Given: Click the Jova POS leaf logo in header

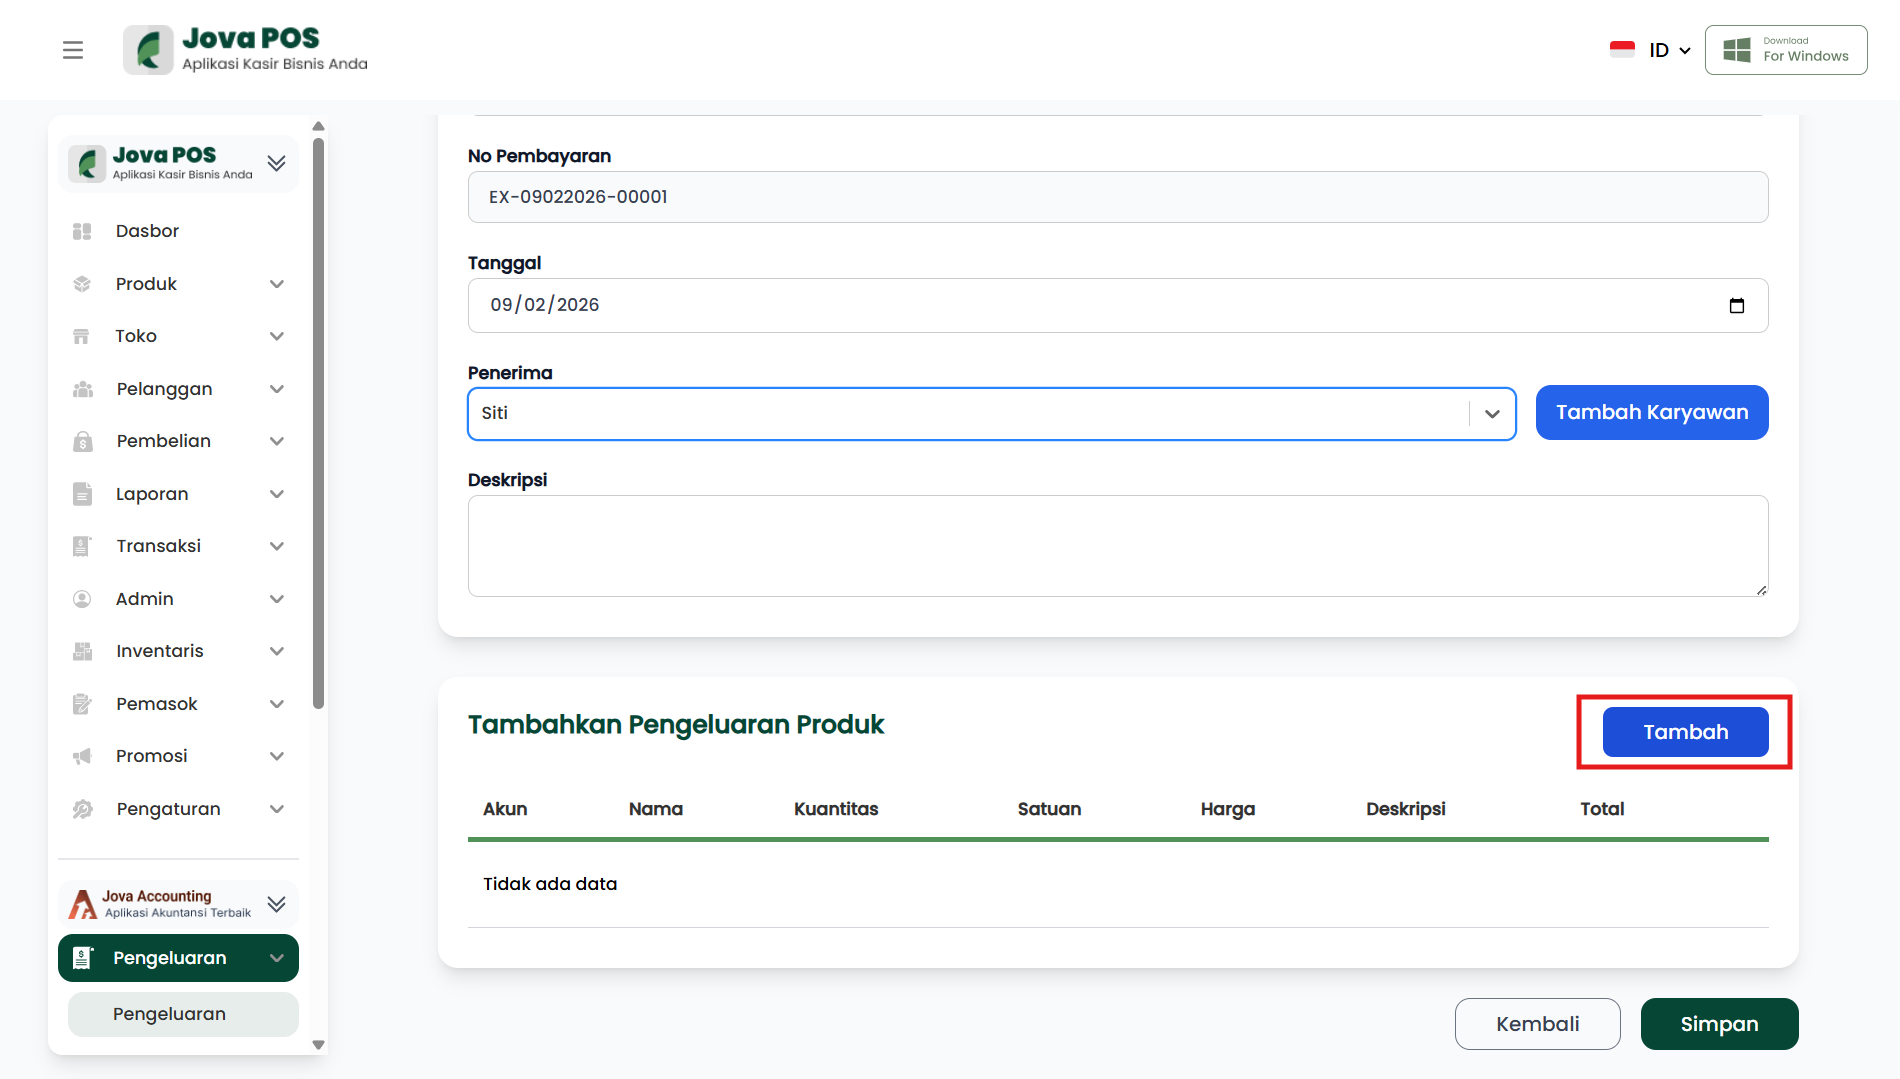Looking at the screenshot, I should [148, 50].
